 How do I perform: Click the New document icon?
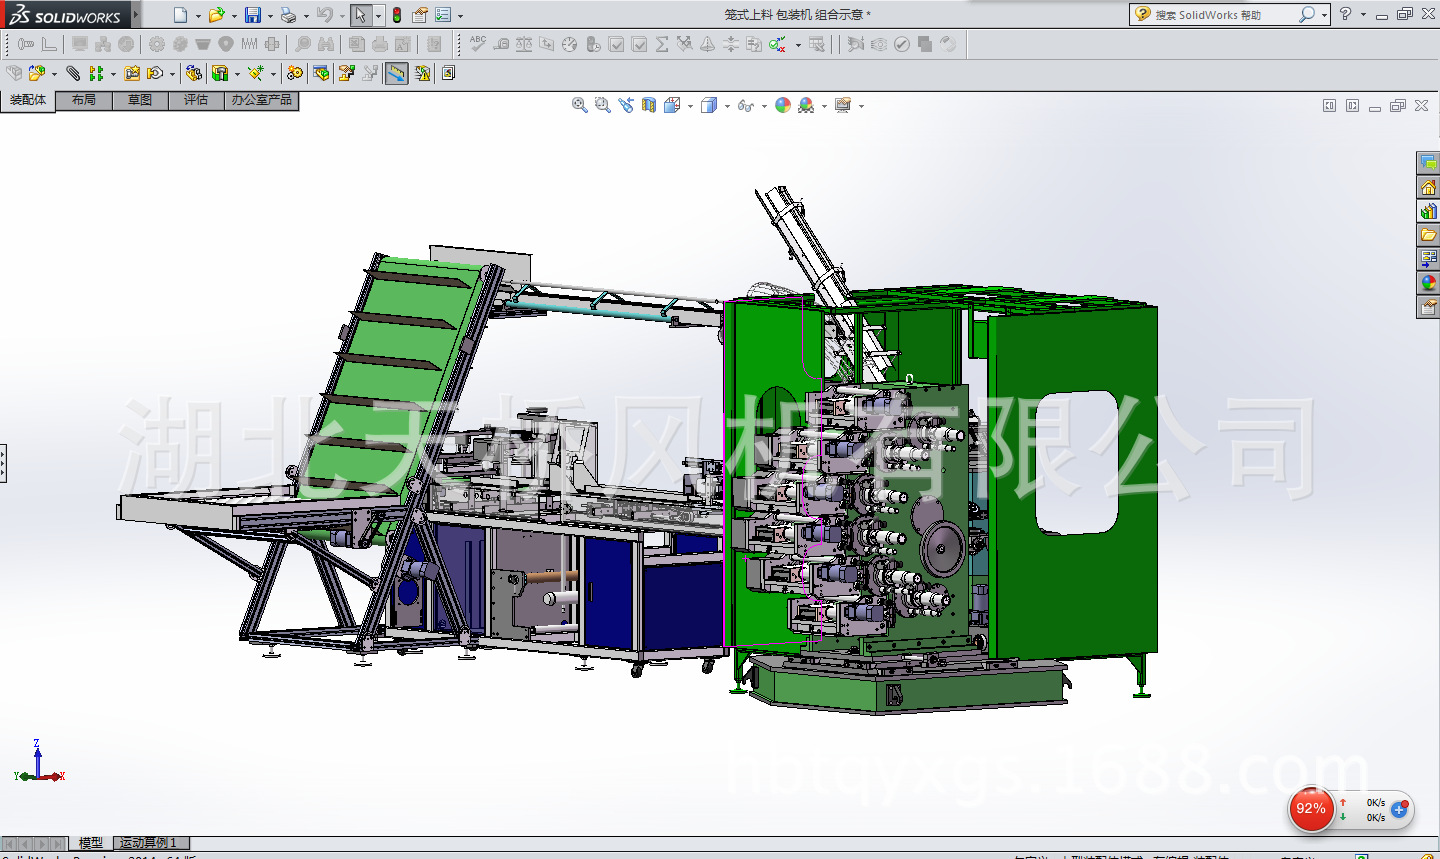pos(180,15)
